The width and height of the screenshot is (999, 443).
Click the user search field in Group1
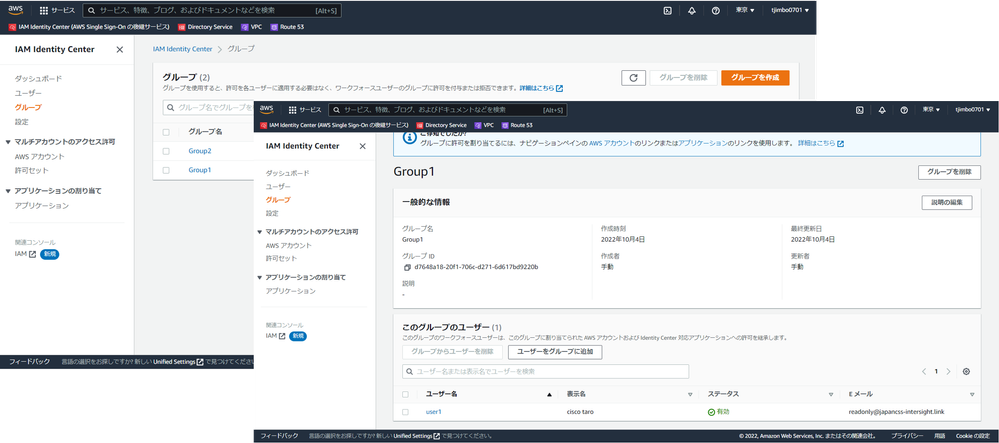[545, 372]
